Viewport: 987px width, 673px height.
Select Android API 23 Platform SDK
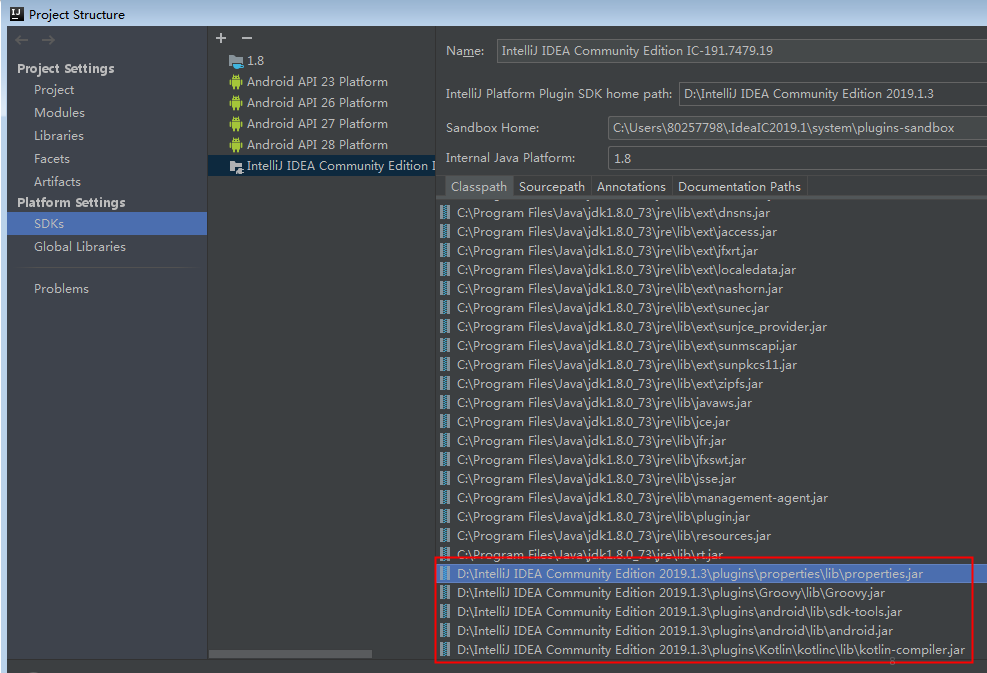[x=317, y=82]
